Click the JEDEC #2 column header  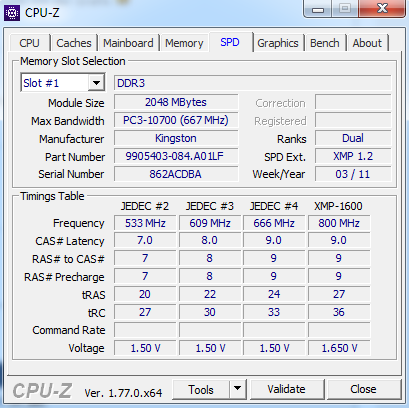[145, 206]
